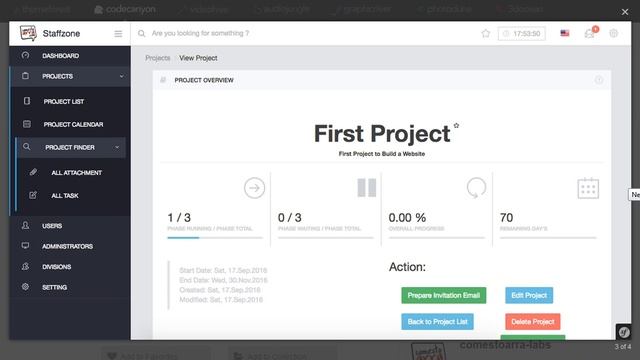Image resolution: width=640 pixels, height=360 pixels.
Task: Click the Project List icon
Action: 27,101
